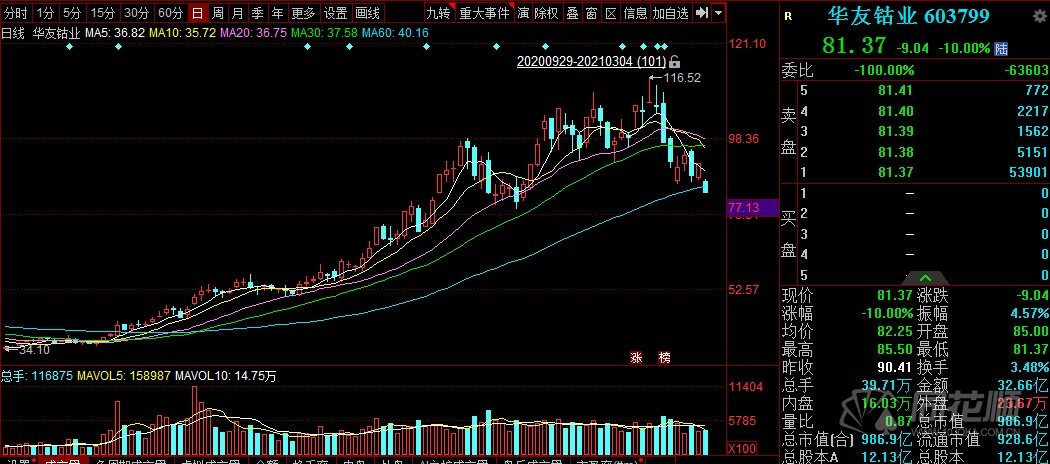Open the 更多 more periods menu
1050x464 pixels.
tap(304, 13)
